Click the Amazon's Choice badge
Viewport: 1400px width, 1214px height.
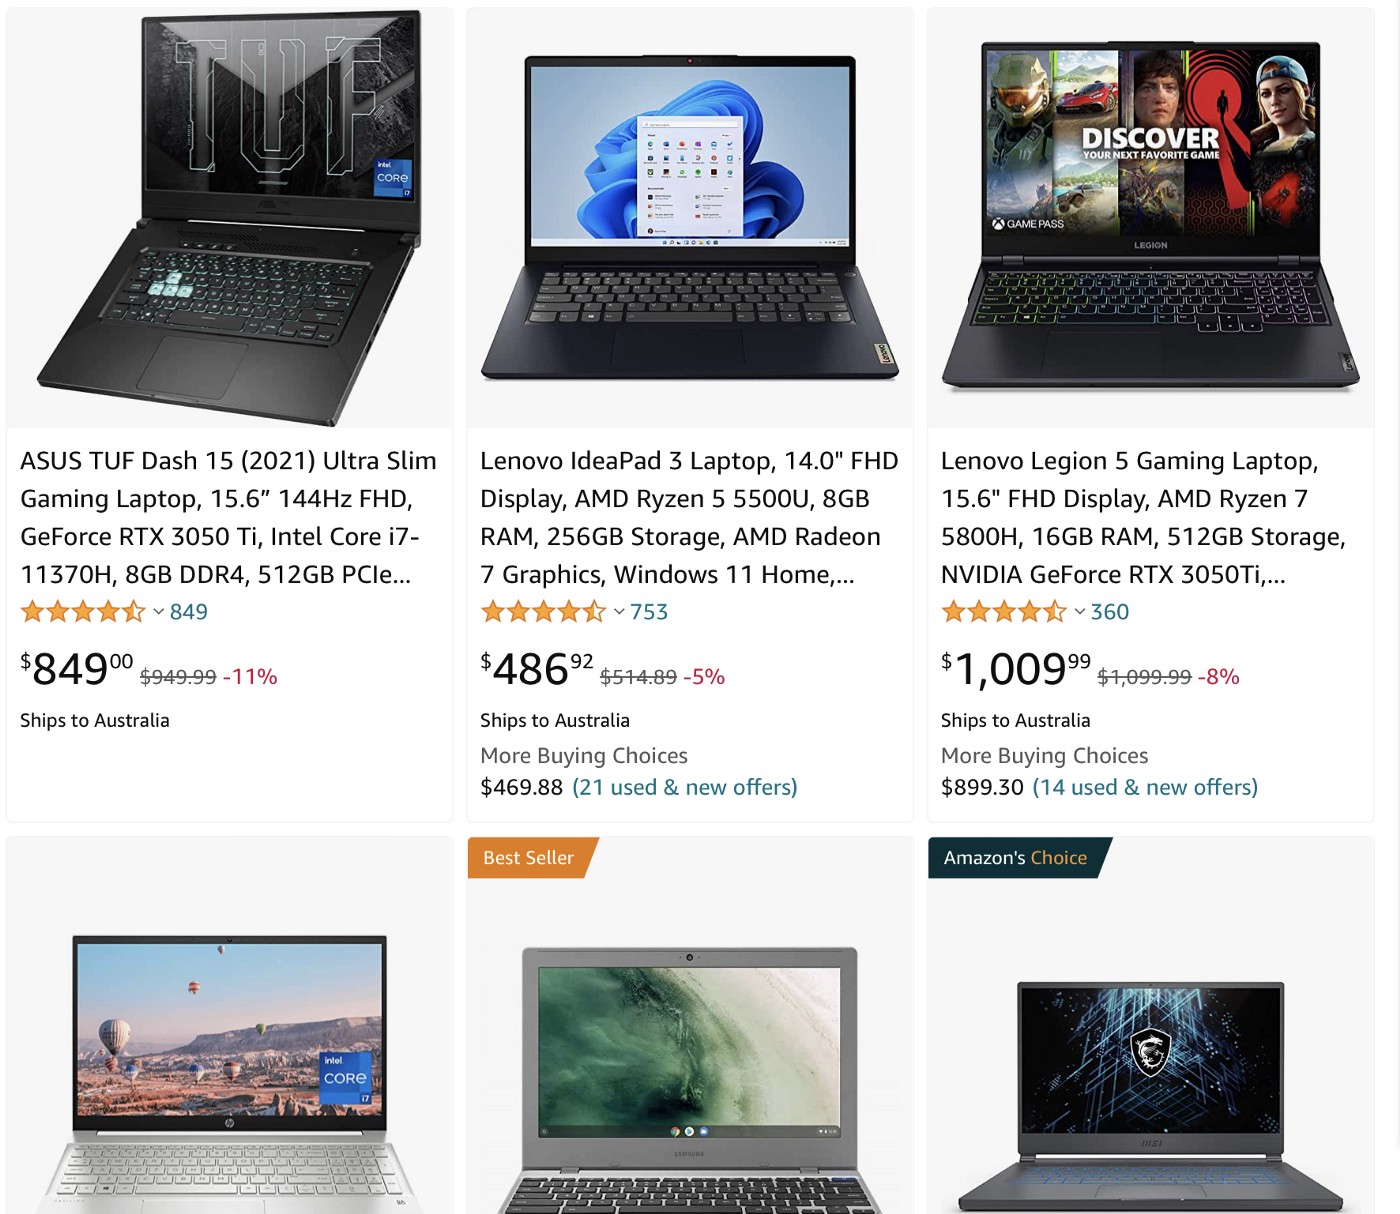pos(1018,858)
